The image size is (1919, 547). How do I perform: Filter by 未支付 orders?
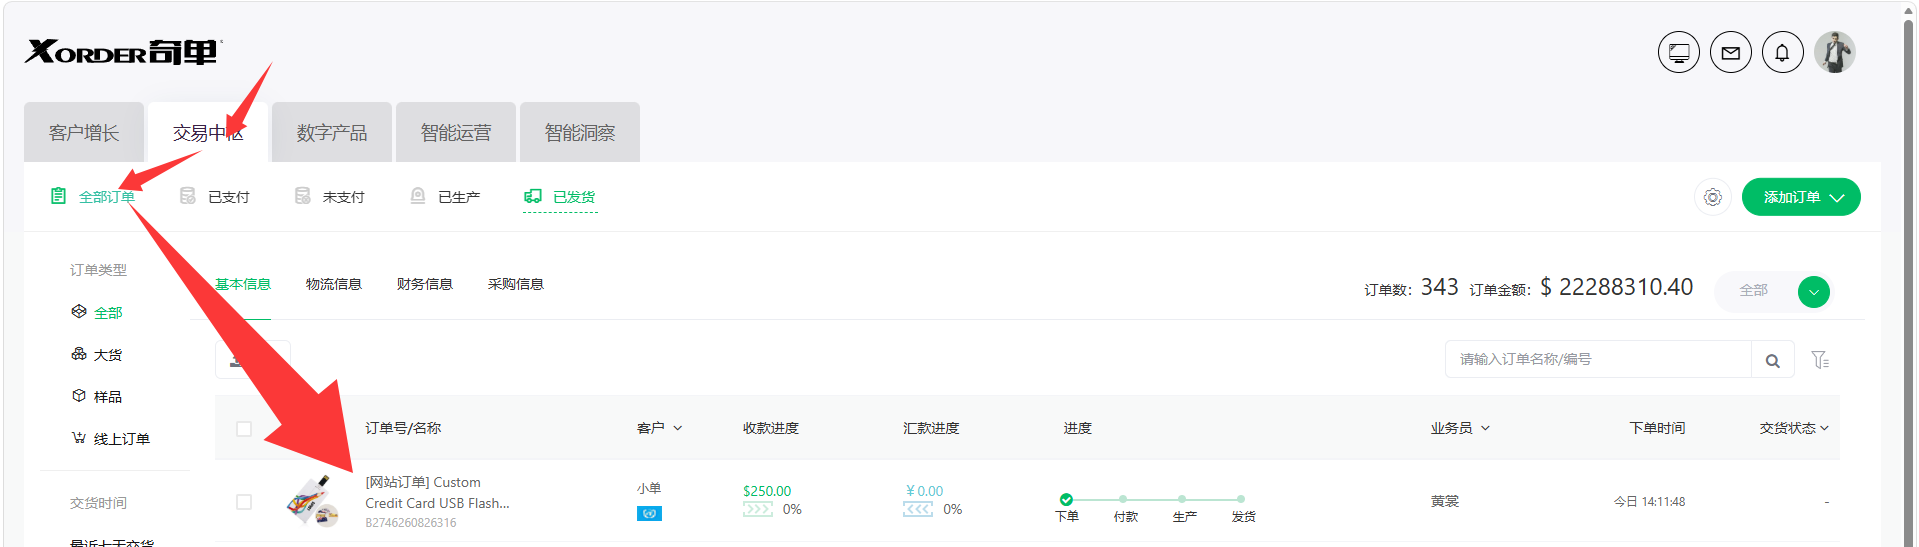[x=344, y=198]
